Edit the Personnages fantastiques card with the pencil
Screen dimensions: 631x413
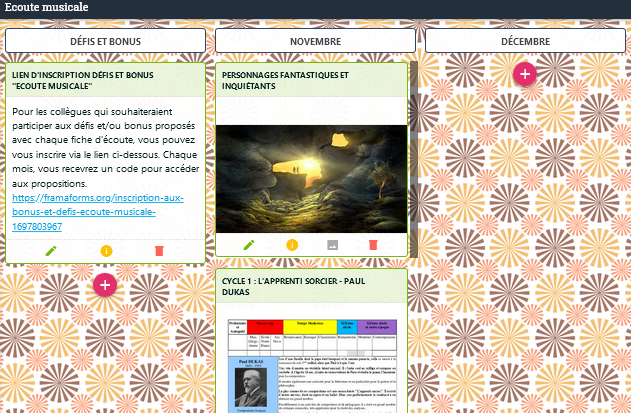click(x=250, y=244)
